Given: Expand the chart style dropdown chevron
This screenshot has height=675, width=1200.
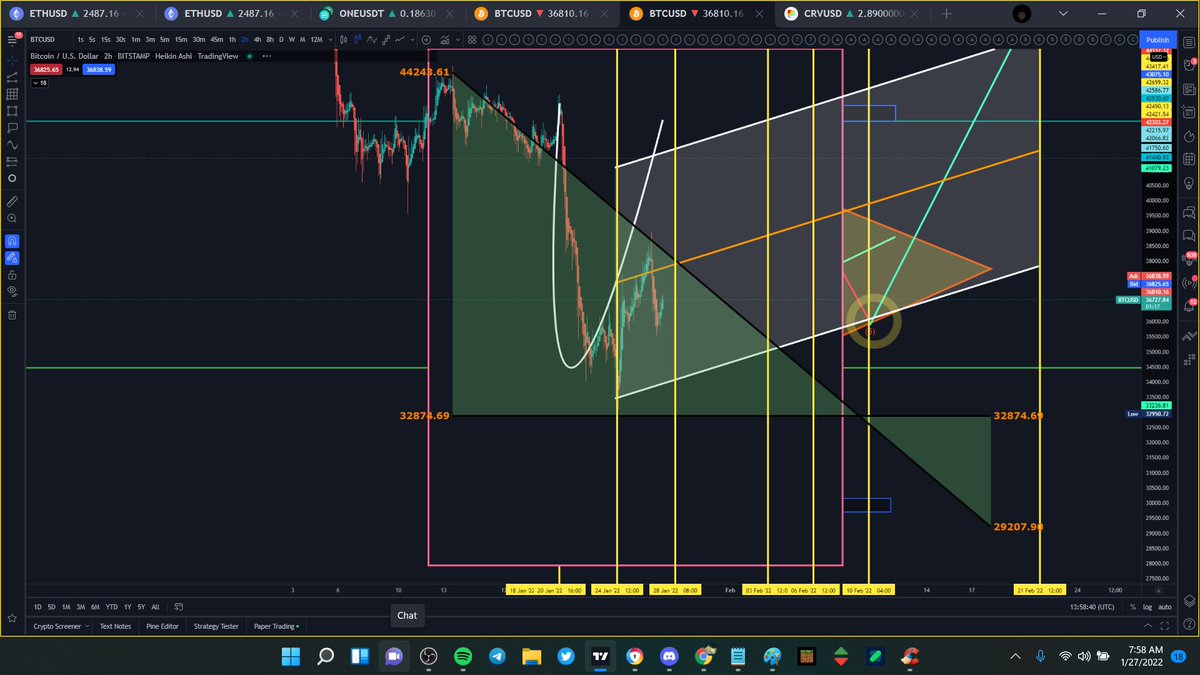Looking at the screenshot, I should [412, 40].
